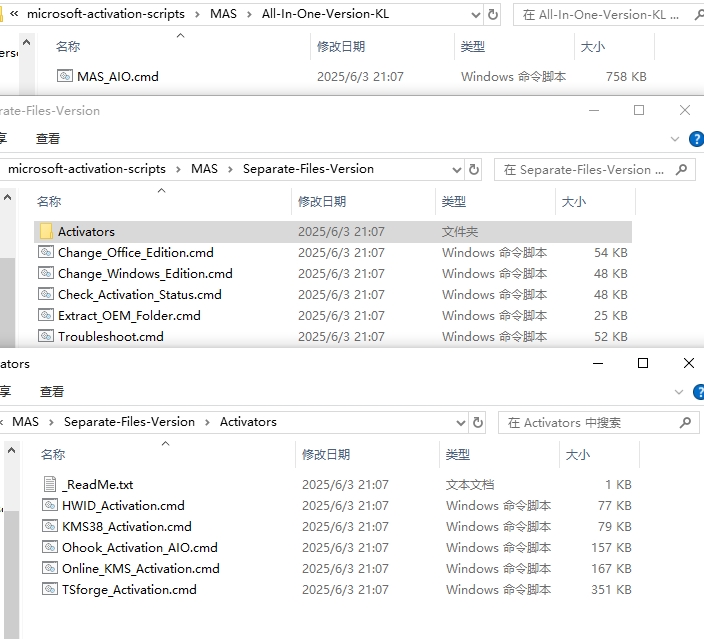This screenshot has width=704, height=639.
Task: Select the Check_Activation_Status.cmd file name
Action: click(x=140, y=295)
